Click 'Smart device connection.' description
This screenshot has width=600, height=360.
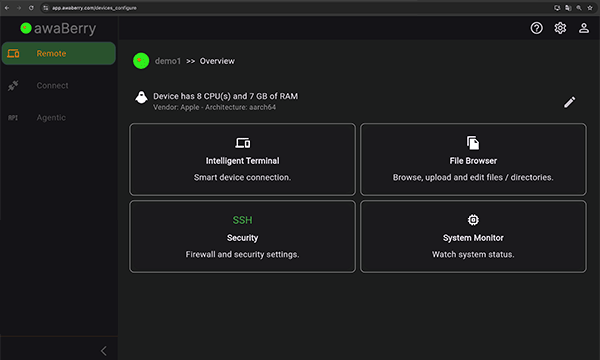pos(242,178)
